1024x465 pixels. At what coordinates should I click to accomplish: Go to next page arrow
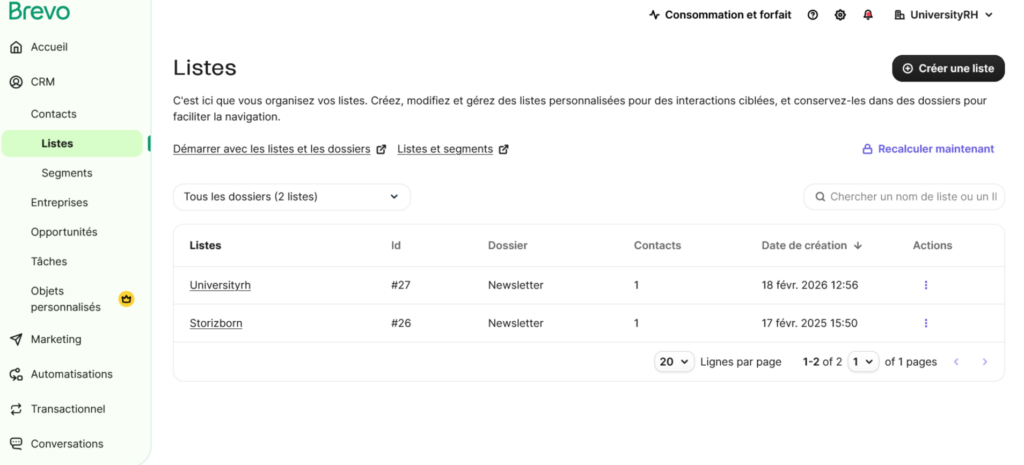tap(985, 362)
